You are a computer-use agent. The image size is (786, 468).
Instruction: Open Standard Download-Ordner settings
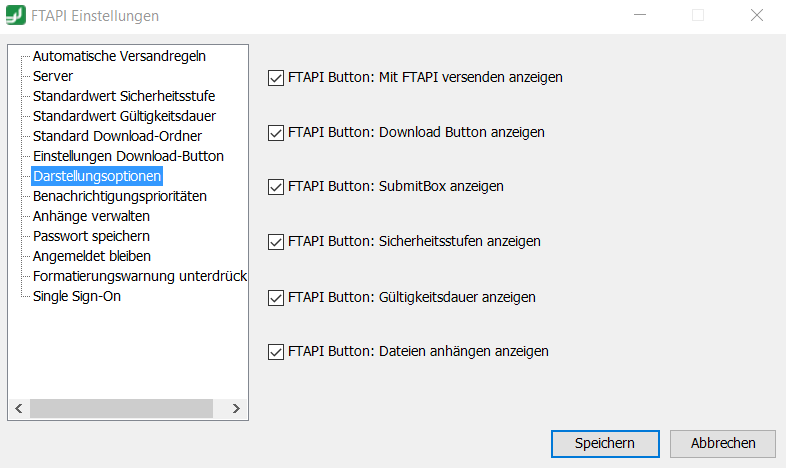(117, 136)
